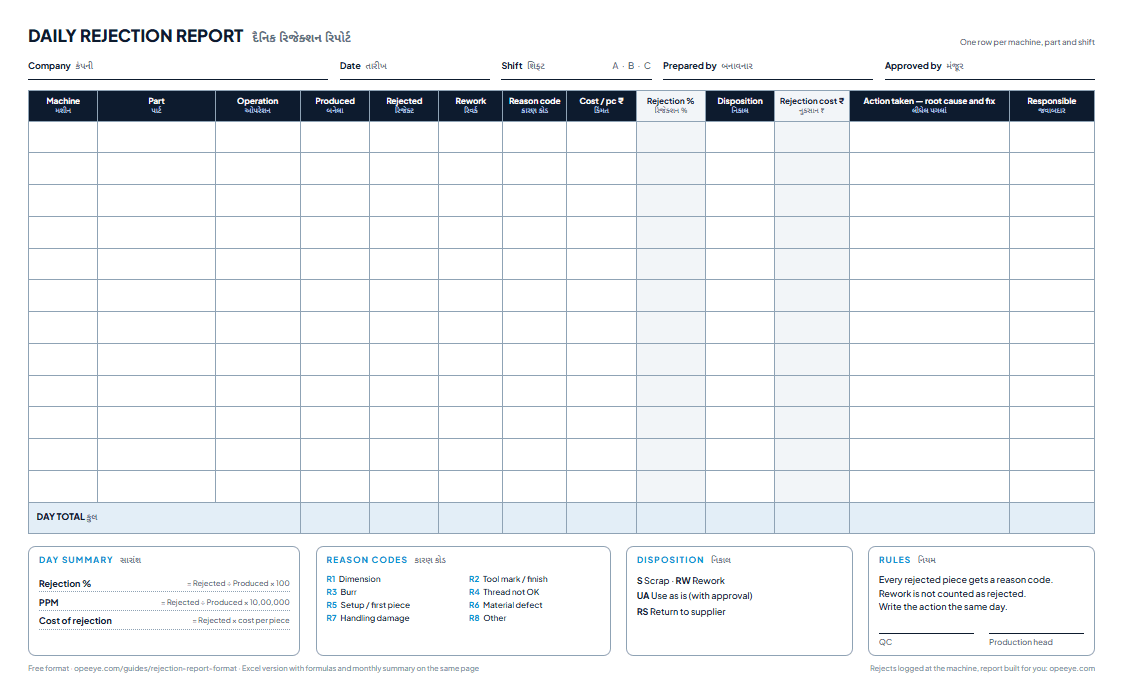Click reason code R8 Other

[488, 618]
